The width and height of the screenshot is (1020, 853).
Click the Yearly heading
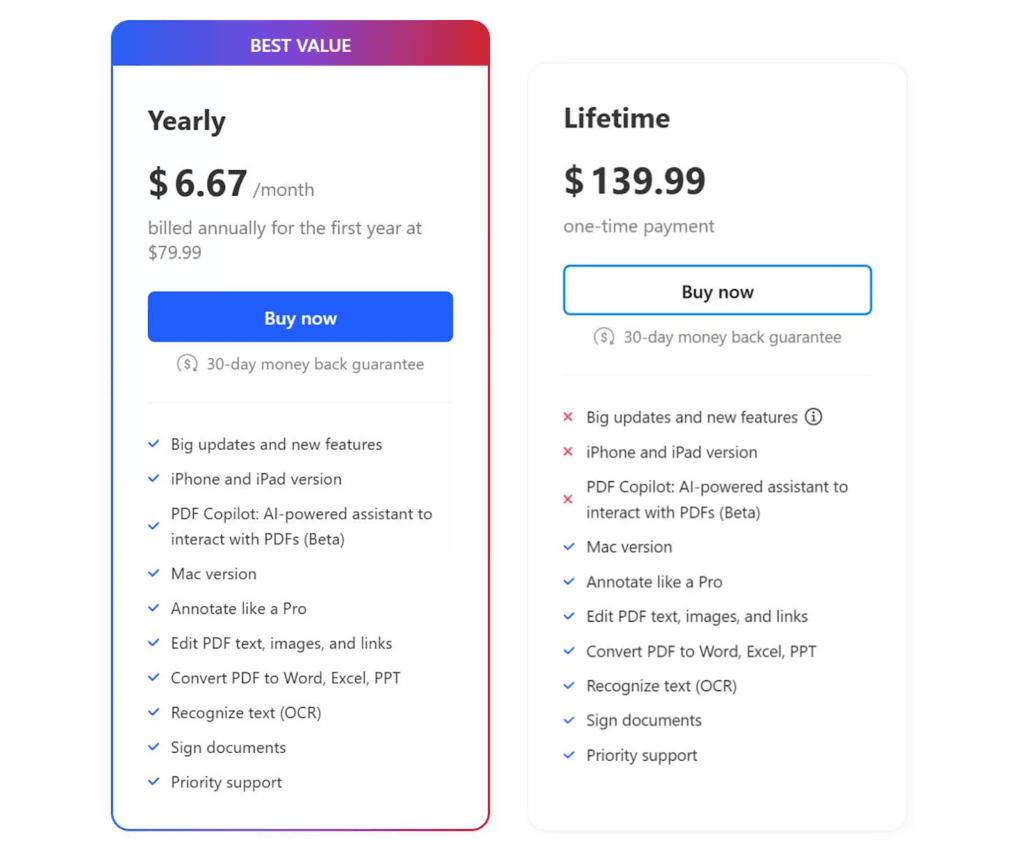(x=186, y=120)
